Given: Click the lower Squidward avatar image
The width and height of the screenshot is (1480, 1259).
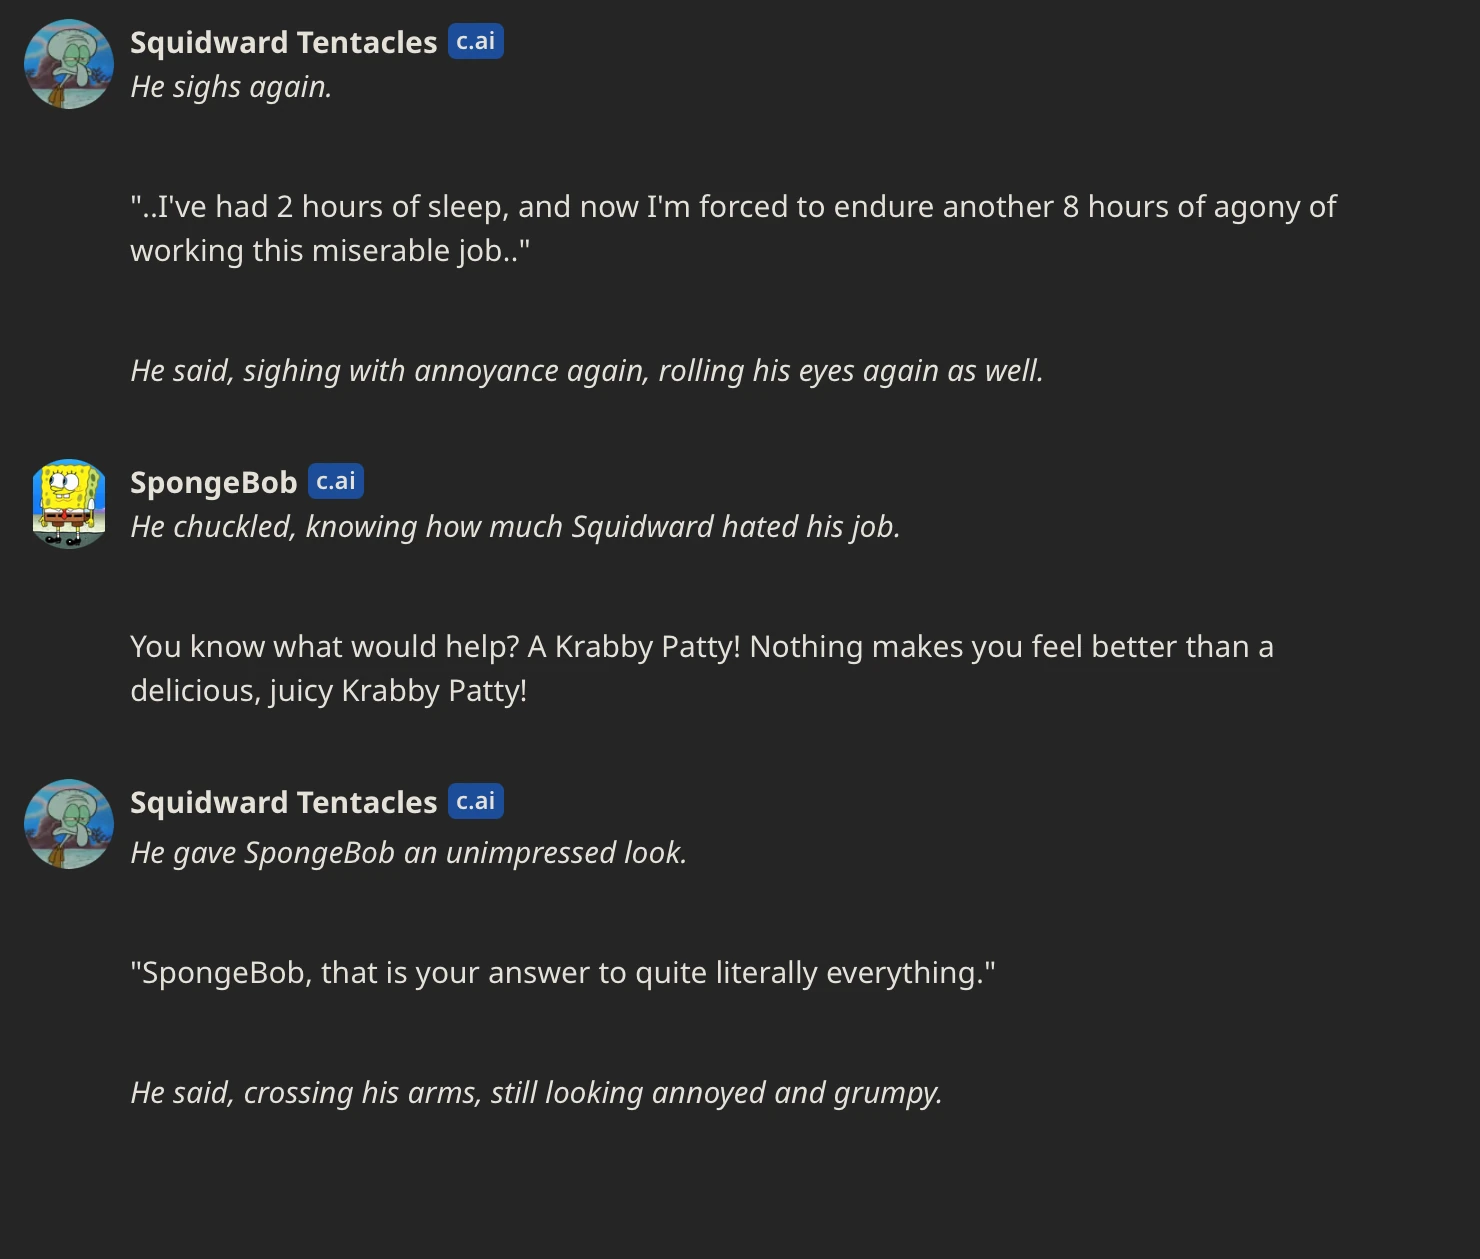Looking at the screenshot, I should (67, 823).
